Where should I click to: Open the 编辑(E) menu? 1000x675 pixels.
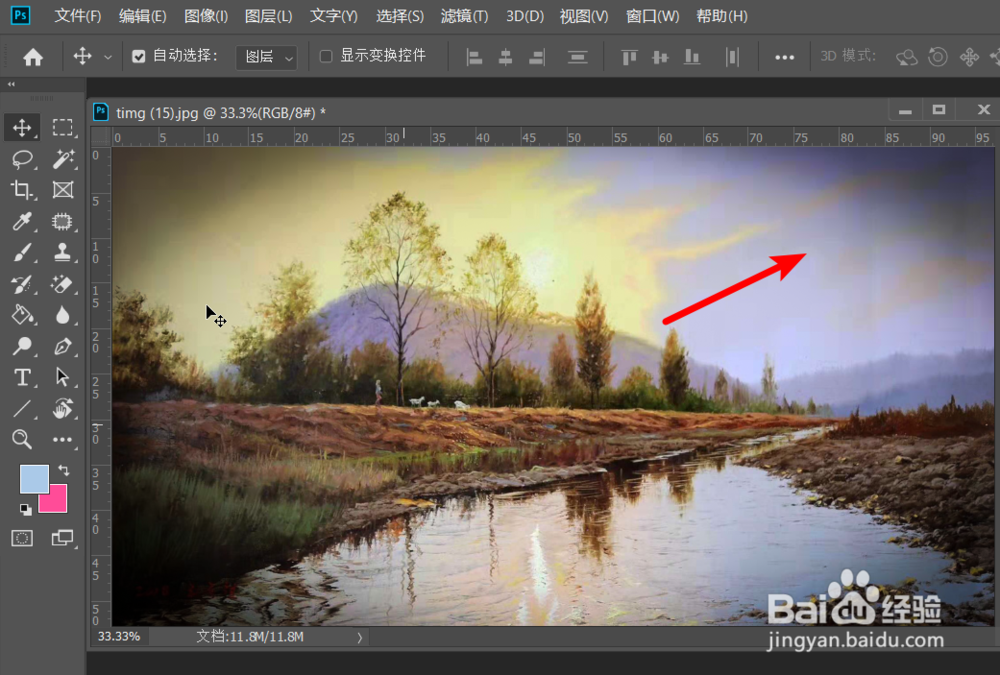pos(143,16)
